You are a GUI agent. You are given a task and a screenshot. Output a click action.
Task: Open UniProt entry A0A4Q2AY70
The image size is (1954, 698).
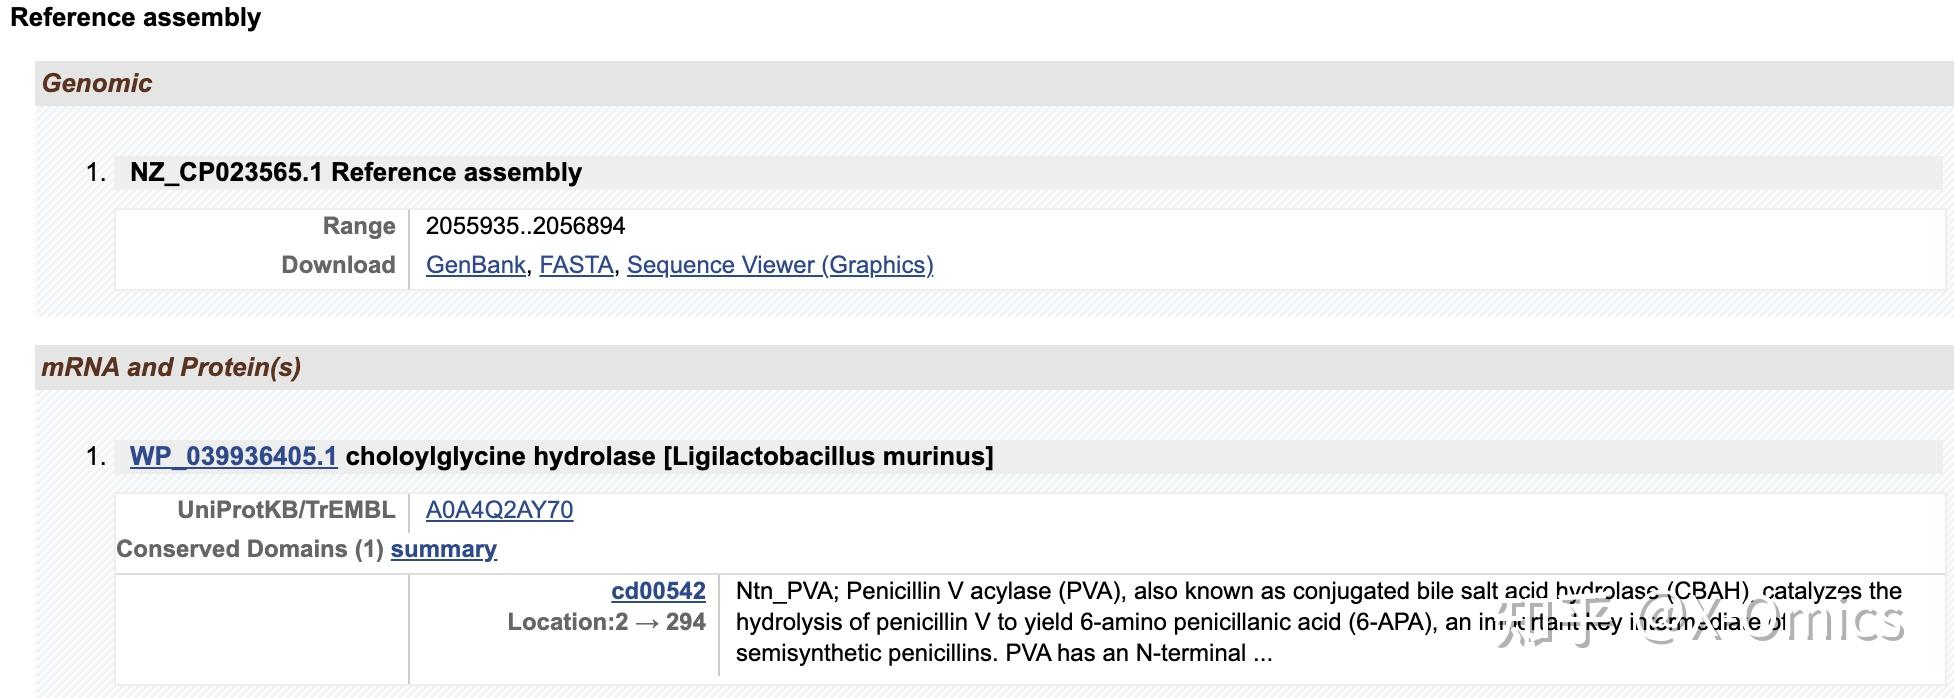point(499,510)
